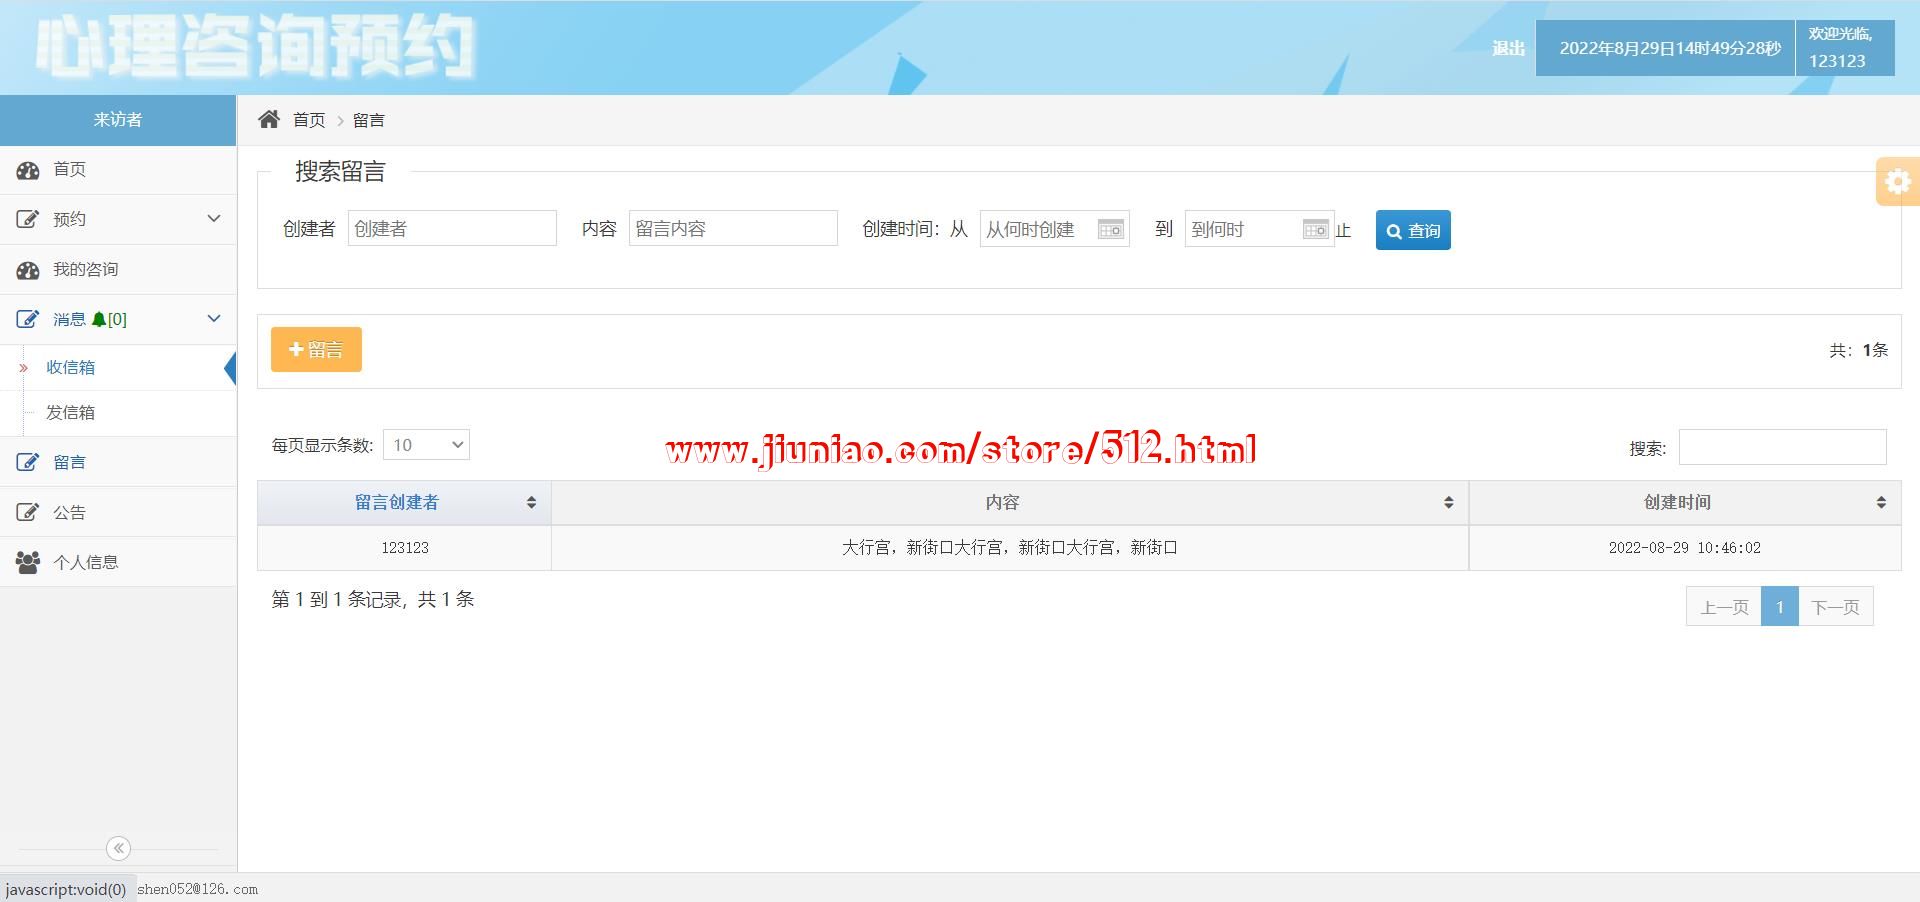1920x902 pixels.
Task: Click the edit icon beside 公告
Action: 28,512
